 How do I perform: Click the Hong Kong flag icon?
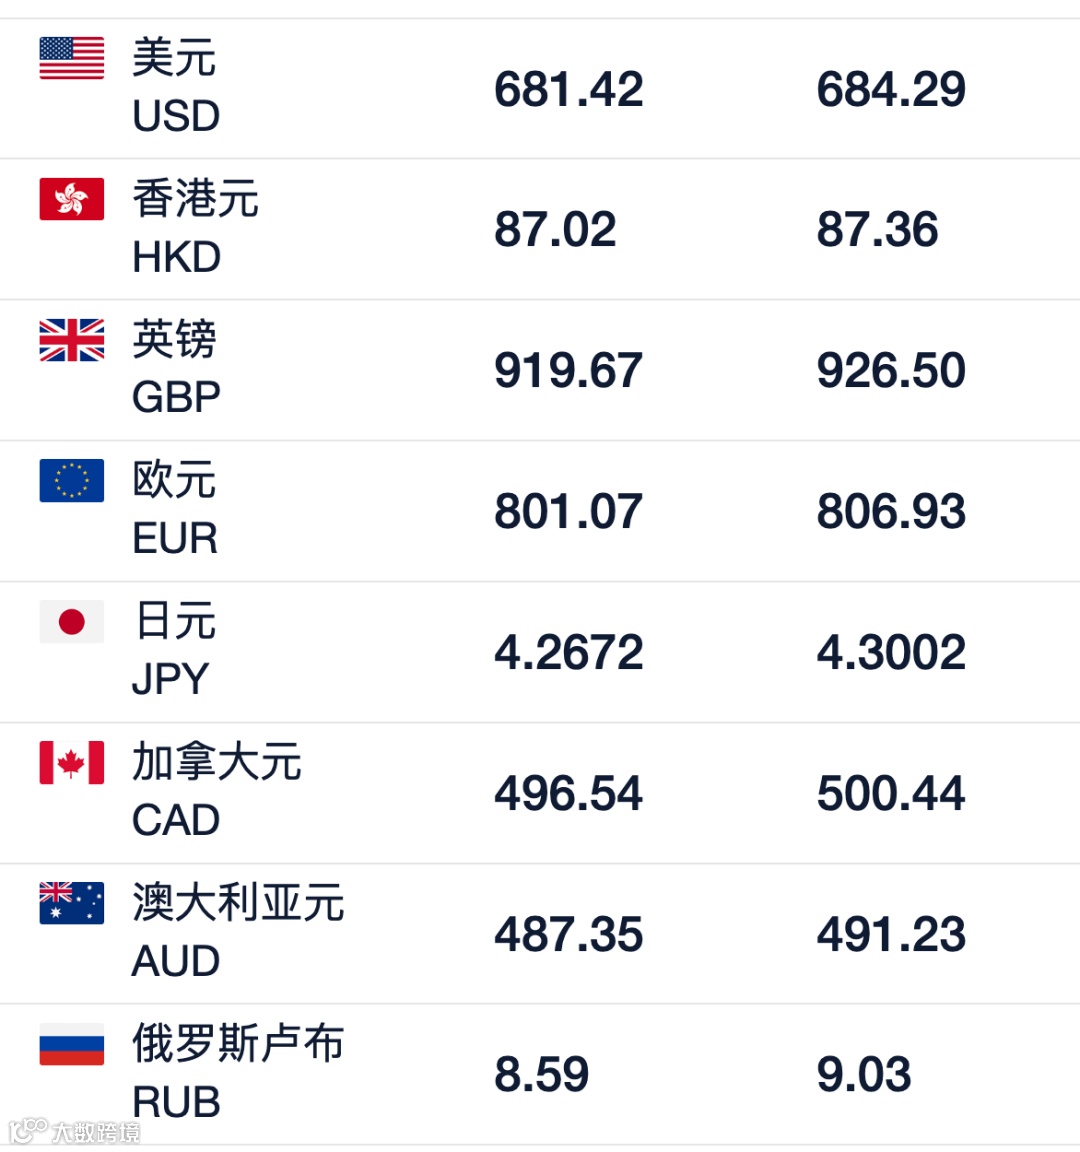(x=71, y=199)
